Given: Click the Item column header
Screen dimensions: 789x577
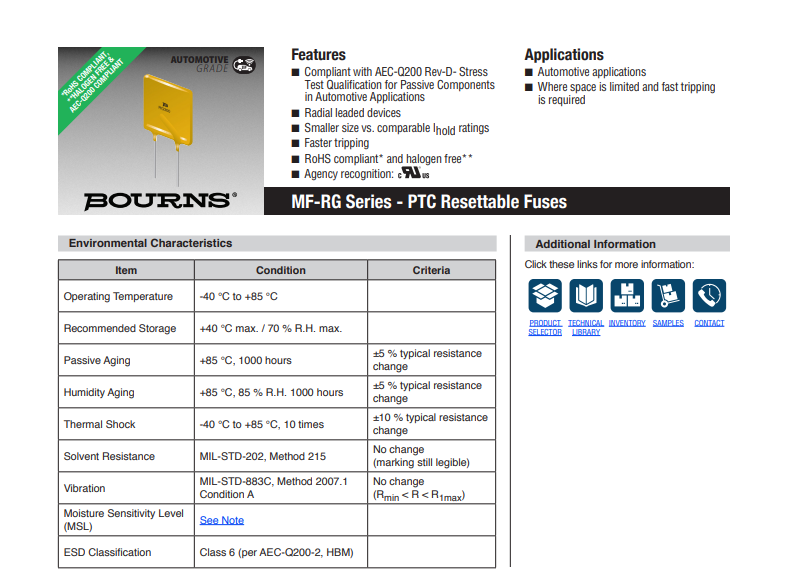Looking at the screenshot, I should pyautogui.click(x=126, y=270).
